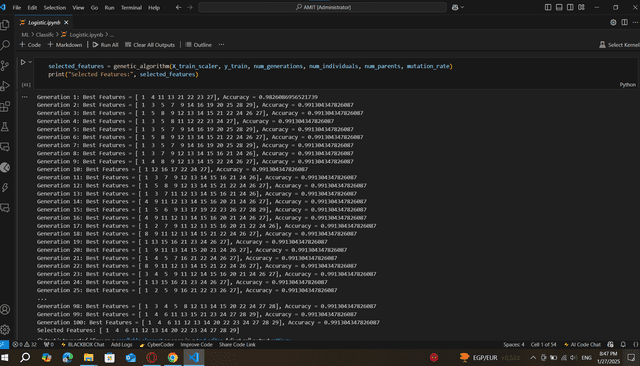This screenshot has height=366, width=640.
Task: Expand the run cell options chevron
Action: (x=30, y=62)
